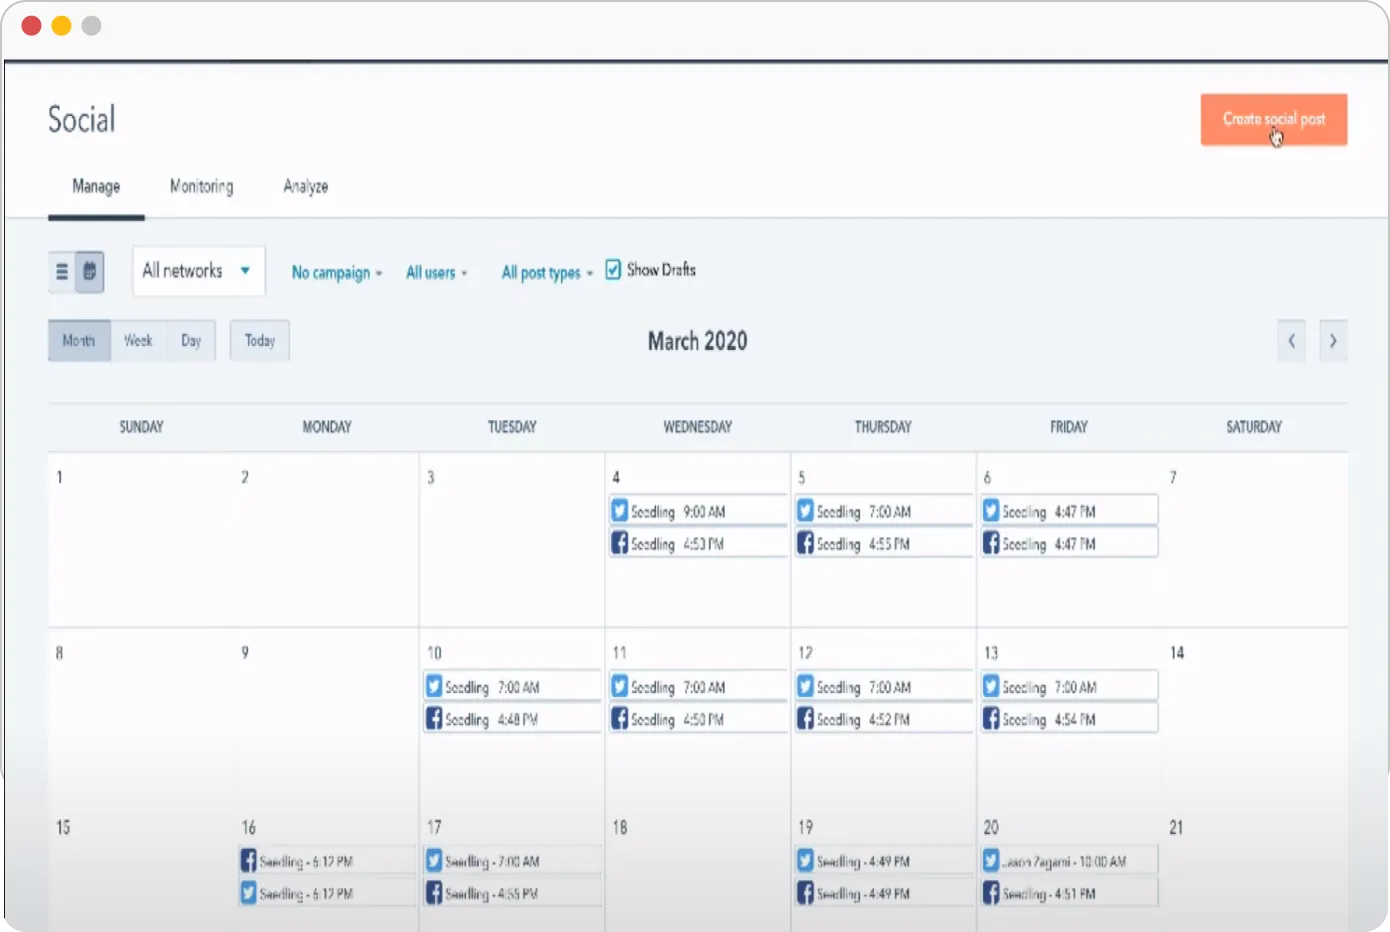Open Facebook Seedling post 6:12 PM March 16
This screenshot has width=1390, height=932.
click(327, 861)
